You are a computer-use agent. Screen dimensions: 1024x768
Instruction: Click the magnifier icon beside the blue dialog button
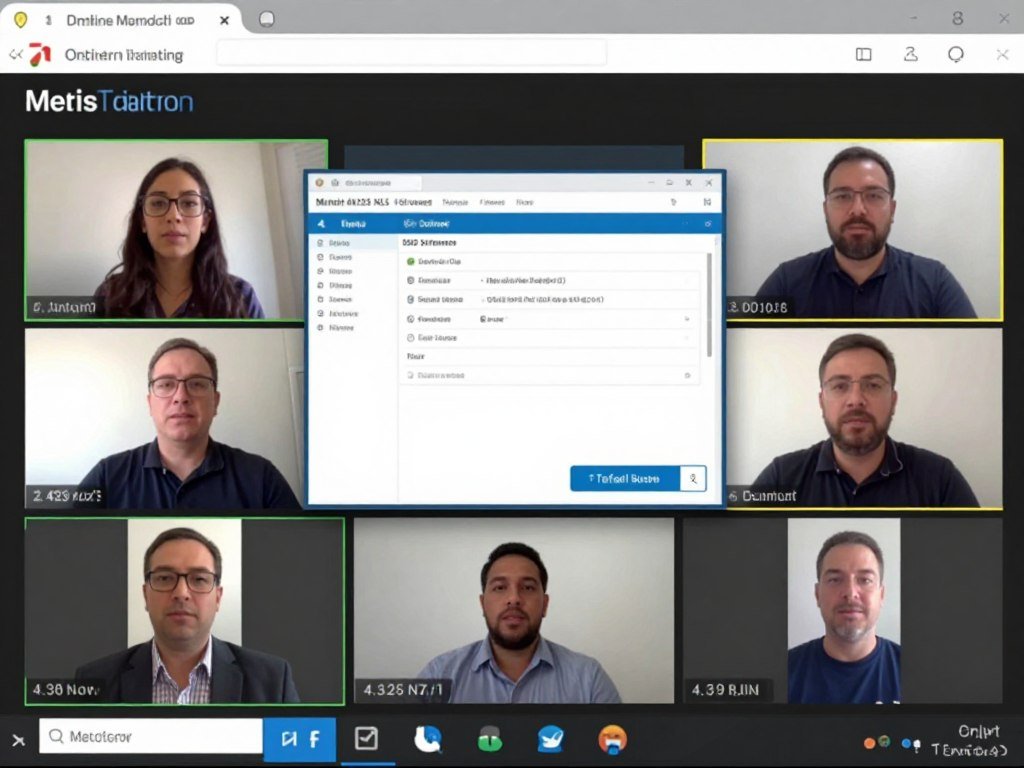693,478
